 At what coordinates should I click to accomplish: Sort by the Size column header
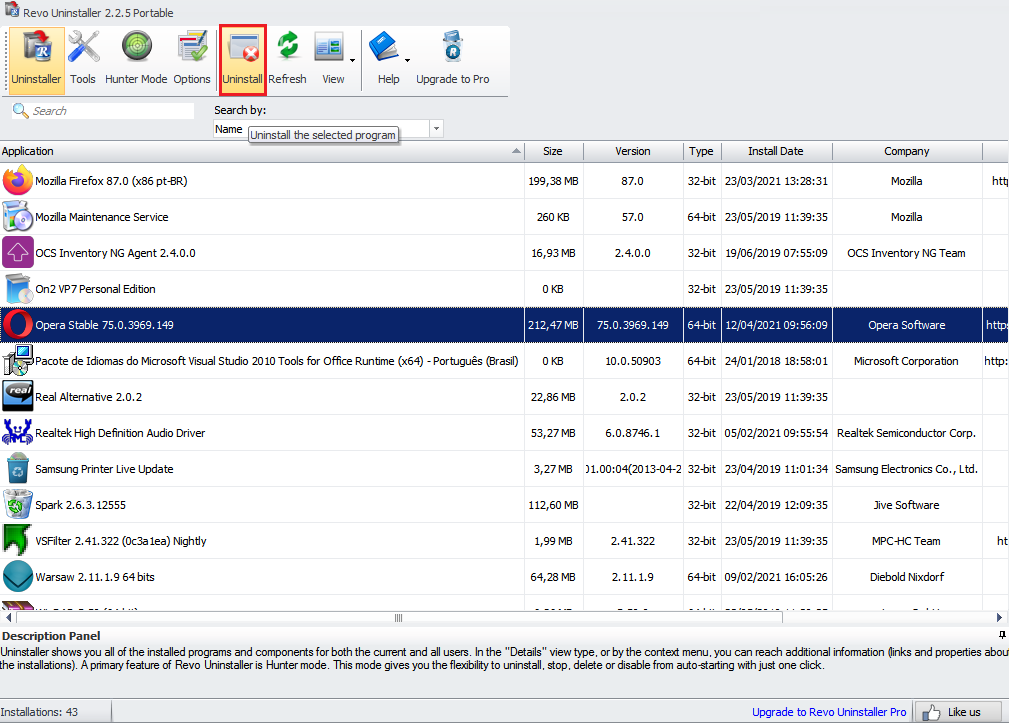(552, 151)
